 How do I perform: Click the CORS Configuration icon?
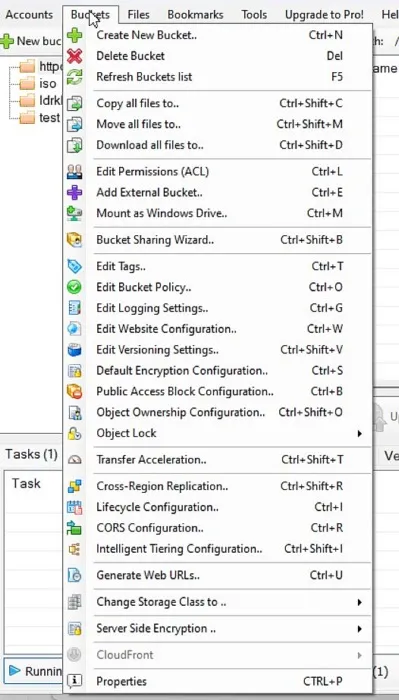click(75, 528)
